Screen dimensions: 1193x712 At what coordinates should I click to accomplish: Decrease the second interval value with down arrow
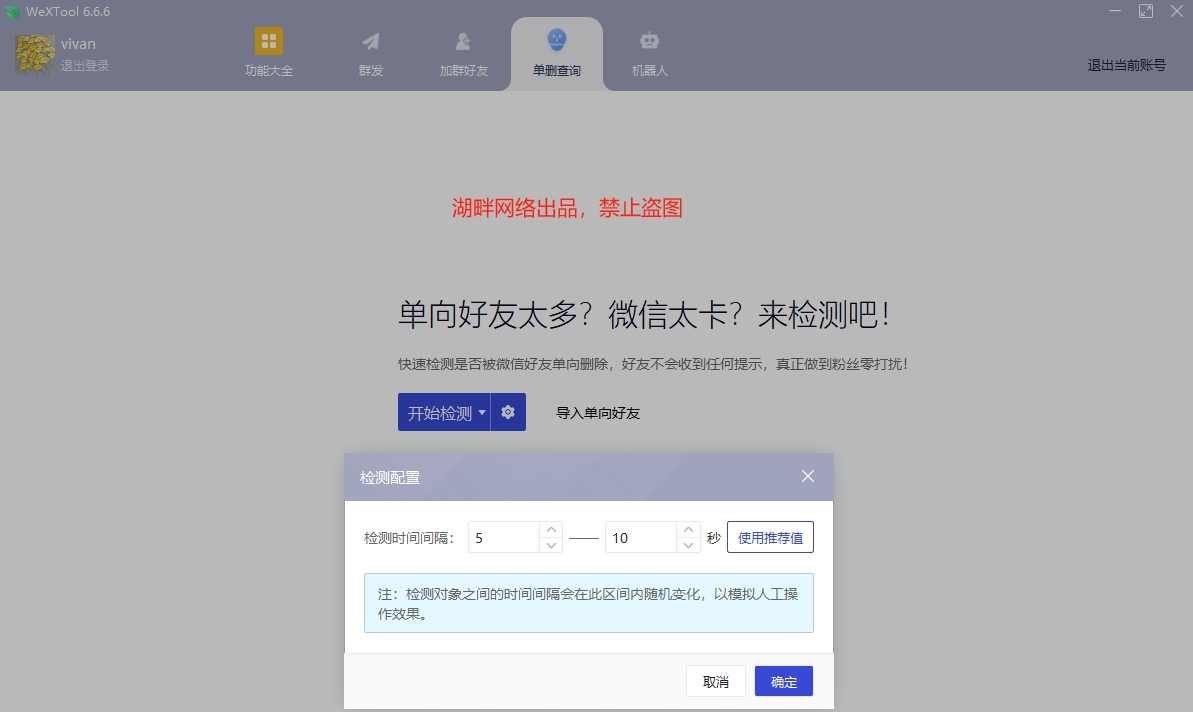[x=688, y=544]
